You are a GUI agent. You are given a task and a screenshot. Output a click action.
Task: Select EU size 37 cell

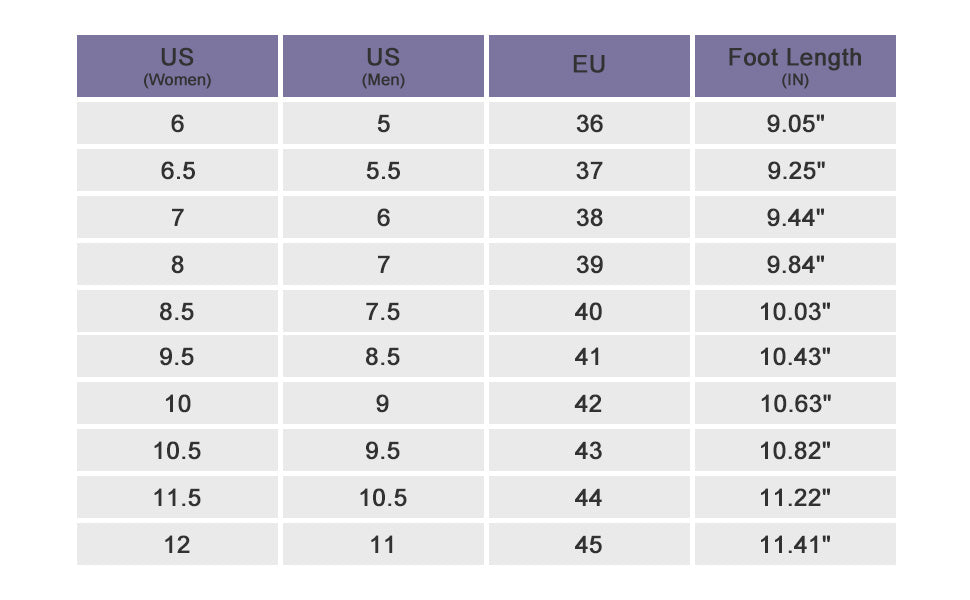(589, 170)
